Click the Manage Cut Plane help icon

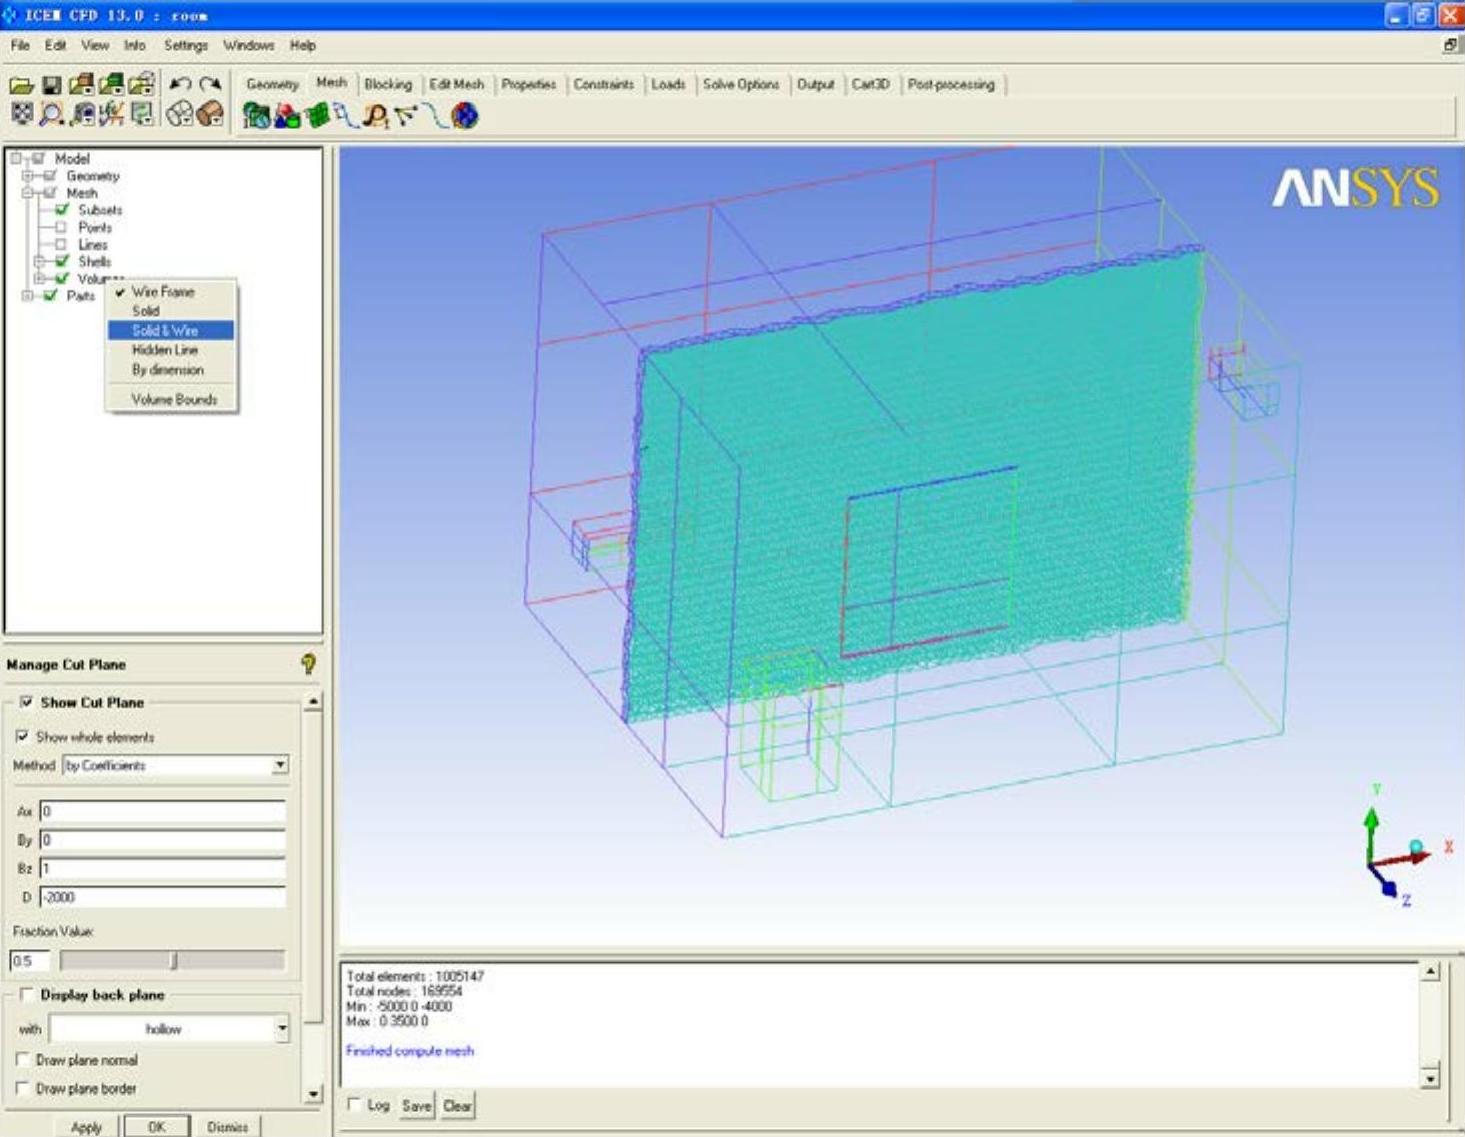[x=308, y=664]
